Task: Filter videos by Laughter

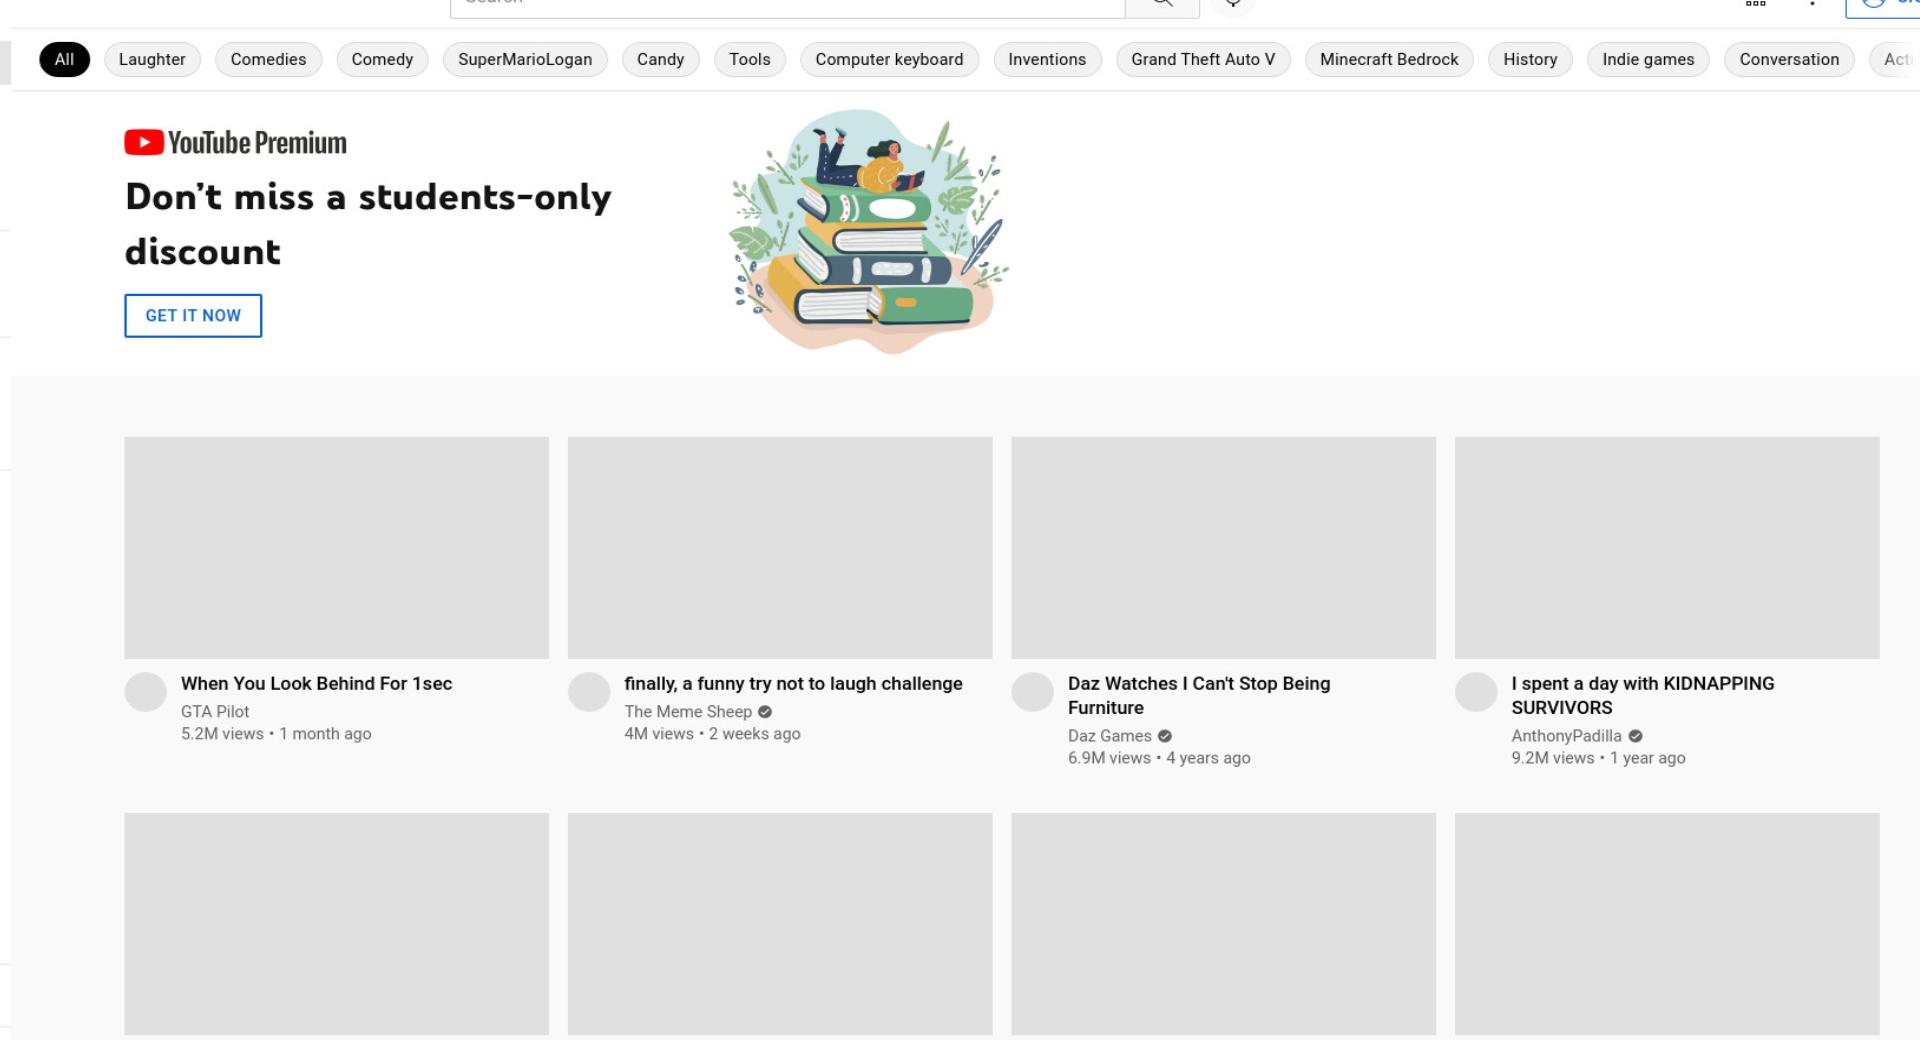Action: [152, 59]
